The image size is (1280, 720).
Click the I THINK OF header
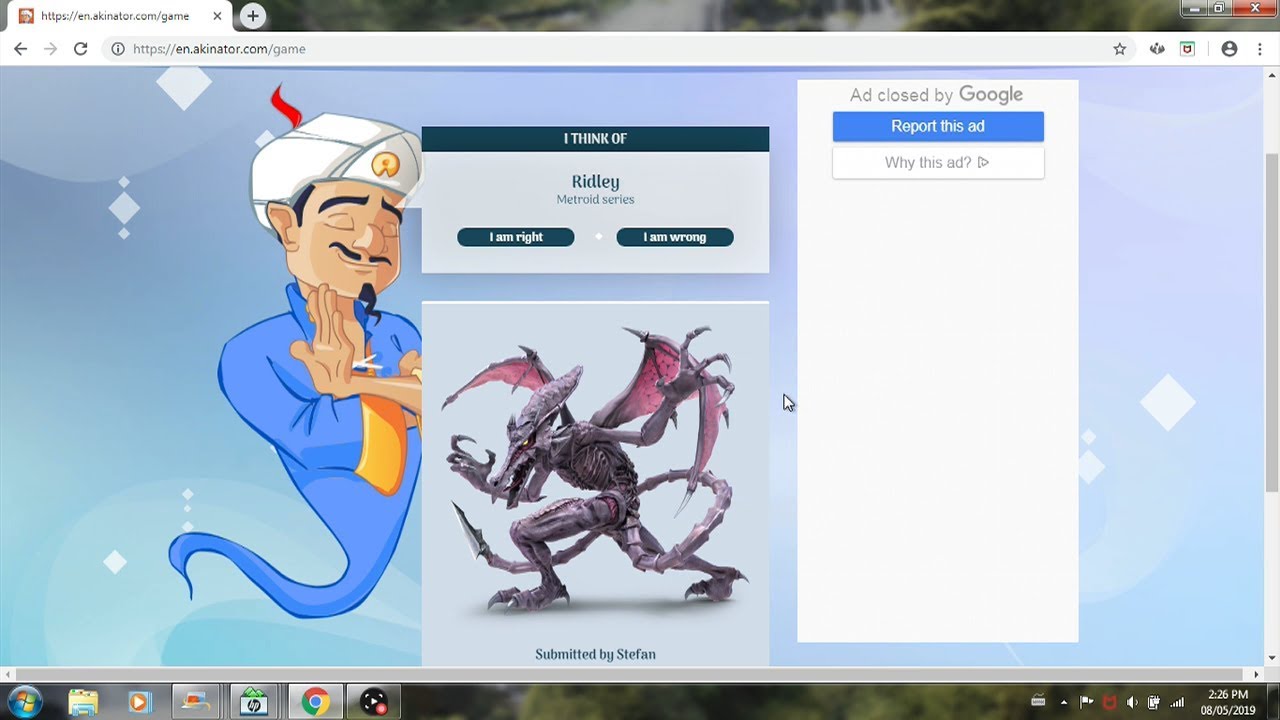pyautogui.click(x=596, y=139)
